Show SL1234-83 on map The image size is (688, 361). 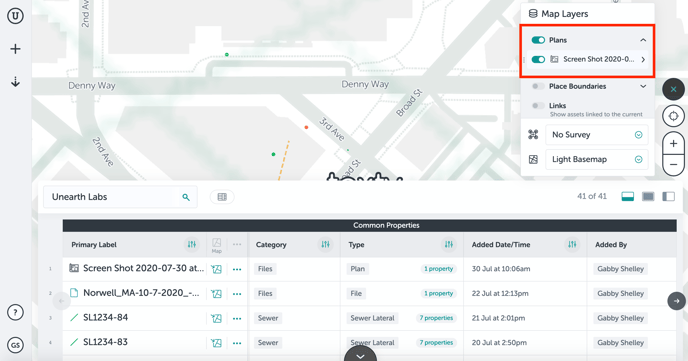click(216, 343)
